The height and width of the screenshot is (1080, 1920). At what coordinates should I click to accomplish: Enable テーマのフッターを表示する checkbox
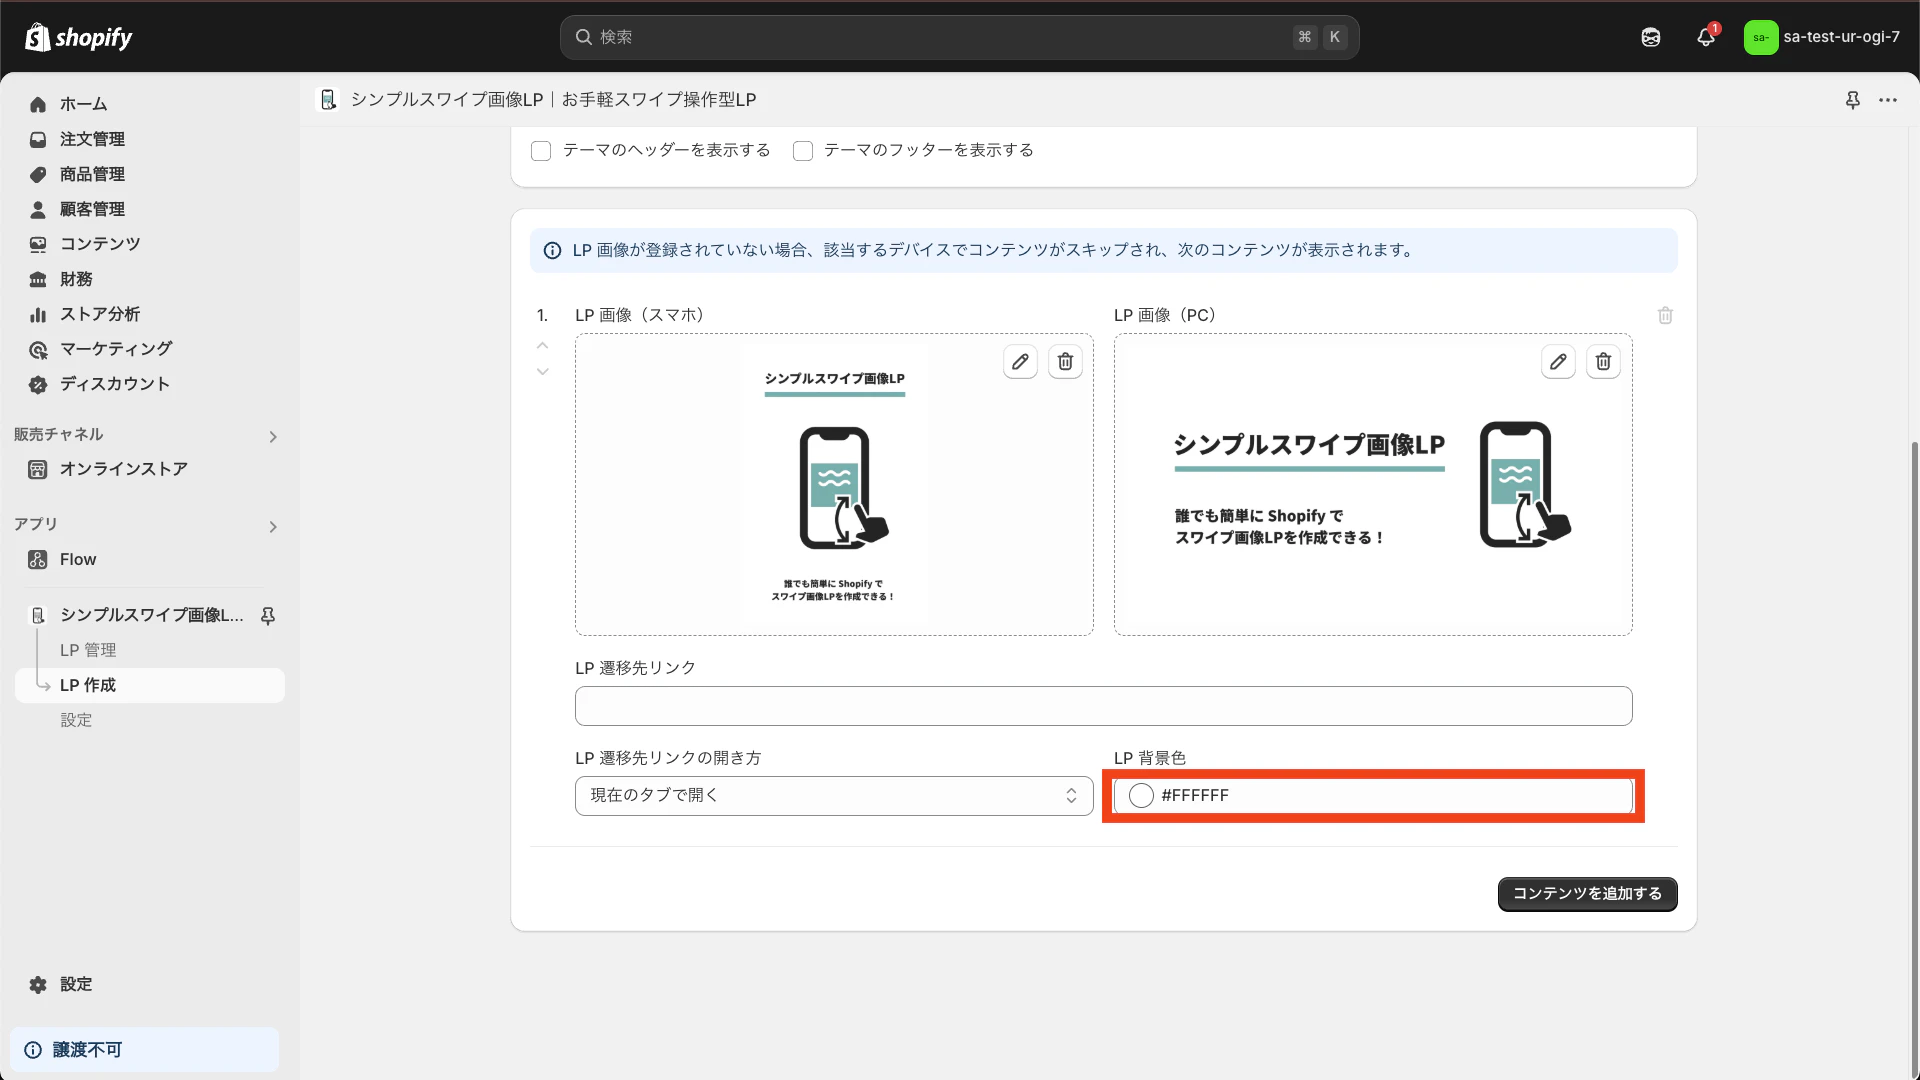tap(803, 151)
